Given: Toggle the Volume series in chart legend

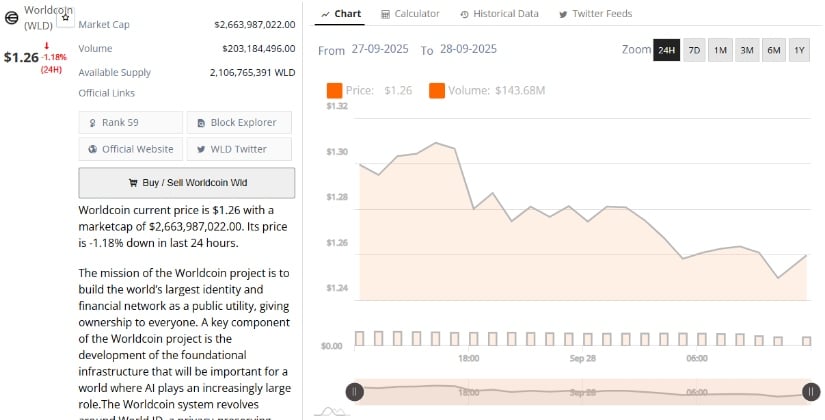Looking at the screenshot, I should point(486,91).
